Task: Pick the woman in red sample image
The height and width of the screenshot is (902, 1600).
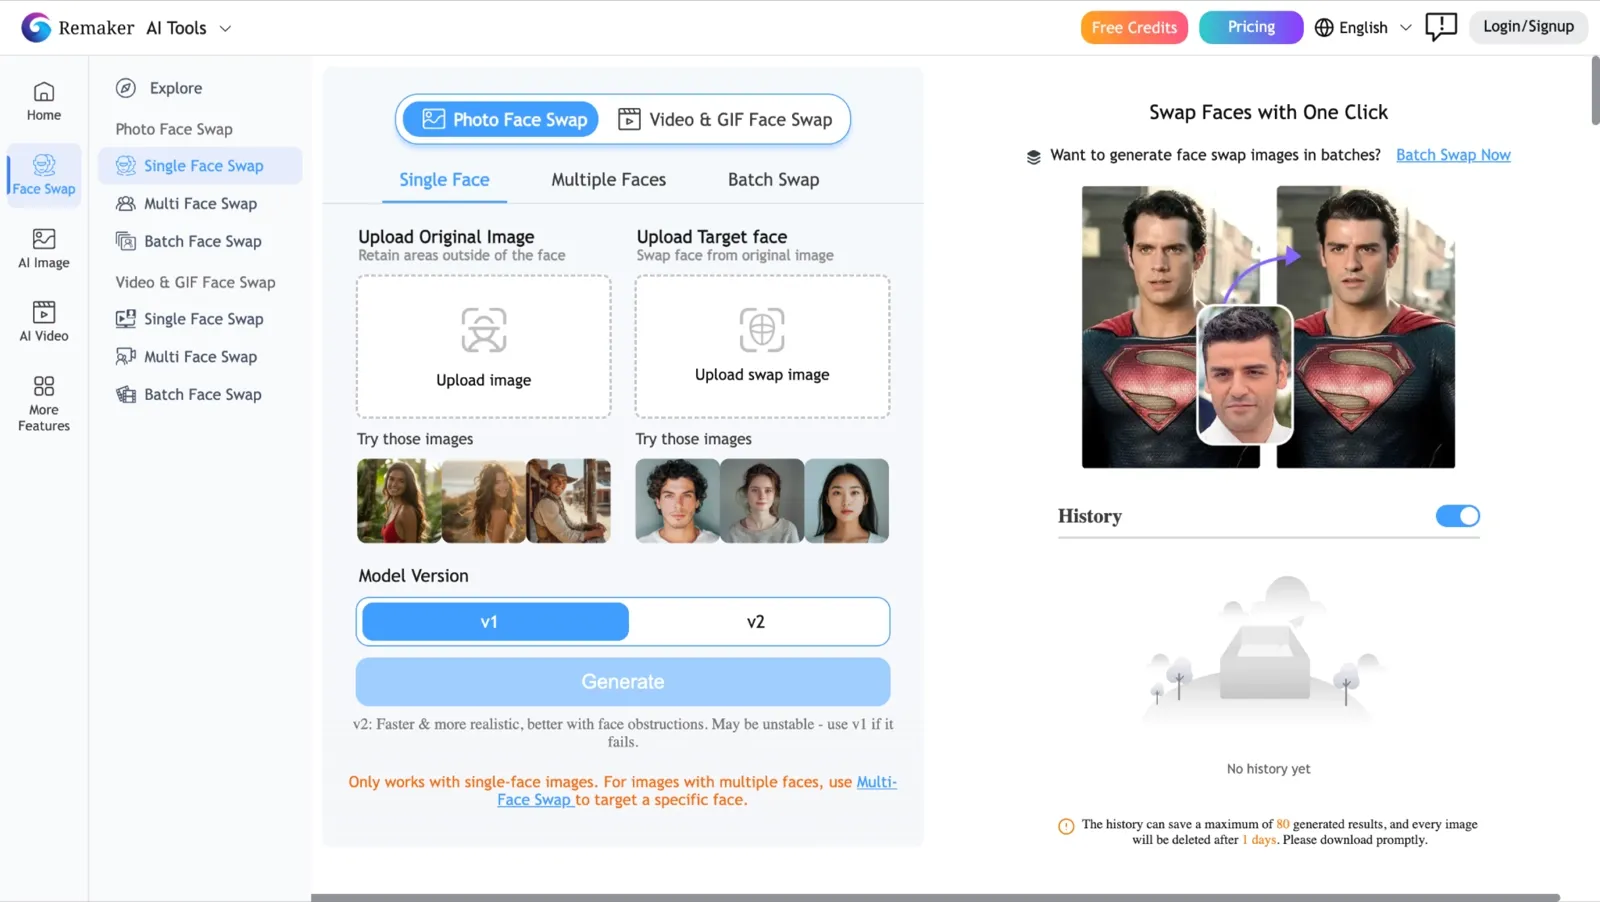Action: pos(399,501)
